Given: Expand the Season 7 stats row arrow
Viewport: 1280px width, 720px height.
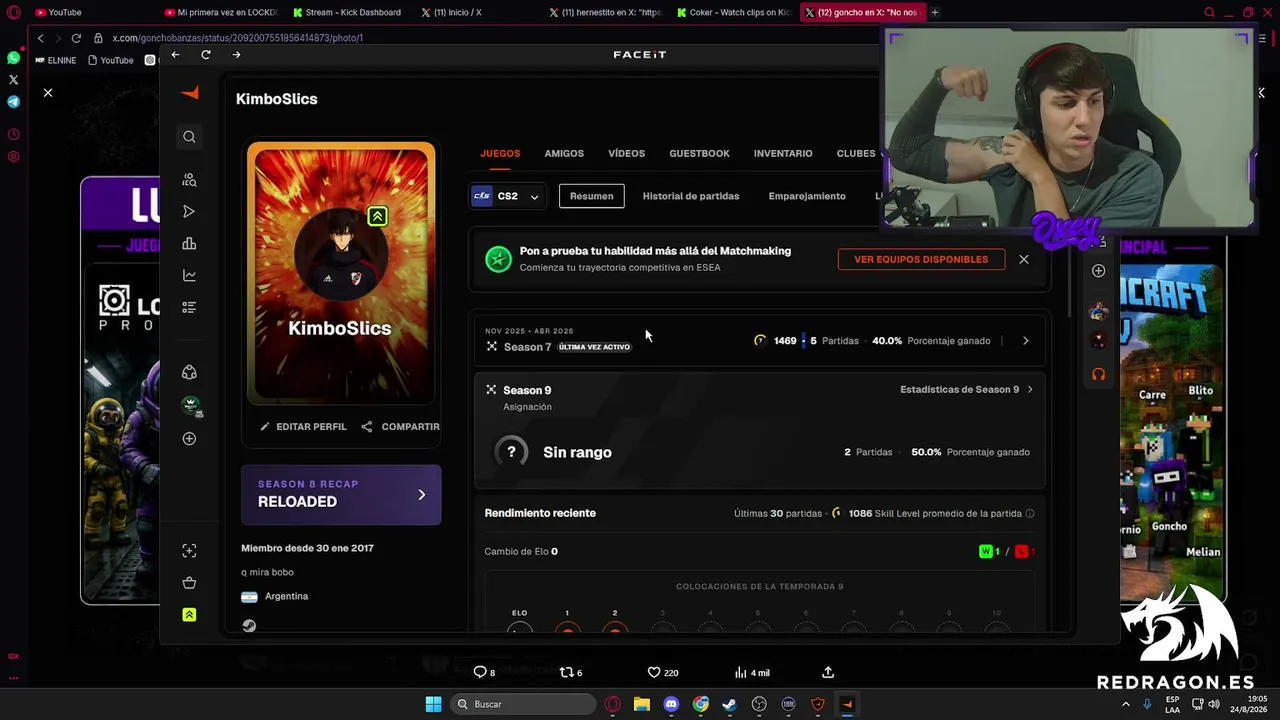Looking at the screenshot, I should pyautogui.click(x=1025, y=341).
